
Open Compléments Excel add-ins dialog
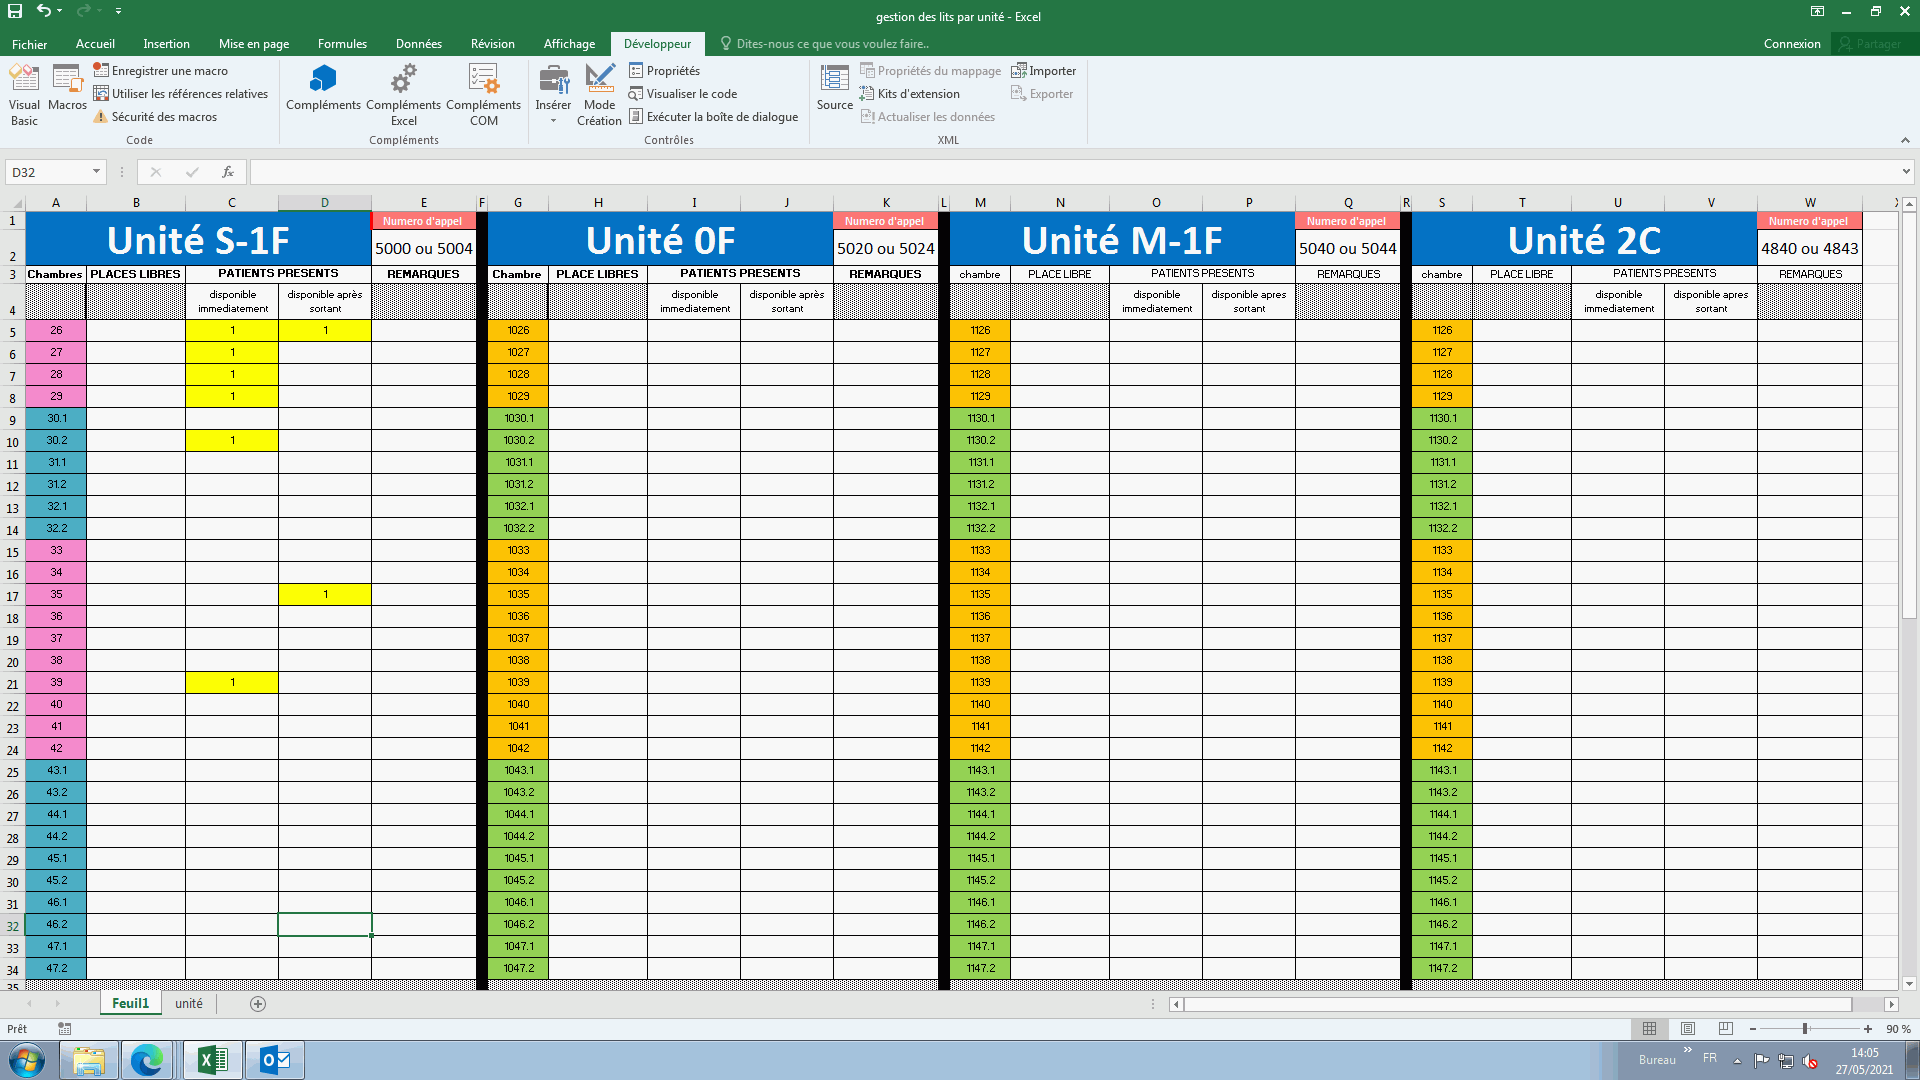click(x=403, y=94)
